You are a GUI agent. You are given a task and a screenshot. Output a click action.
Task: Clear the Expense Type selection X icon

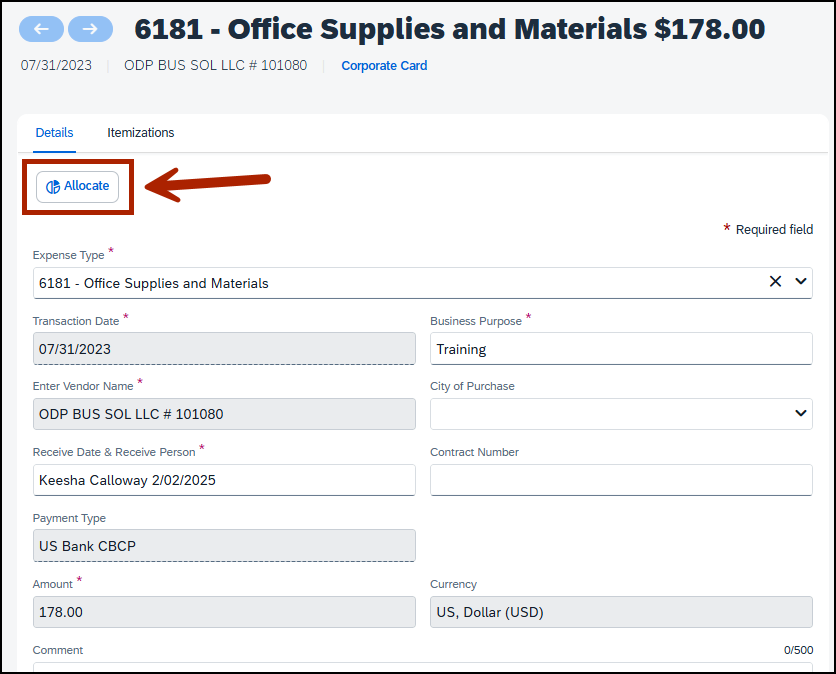click(x=775, y=282)
